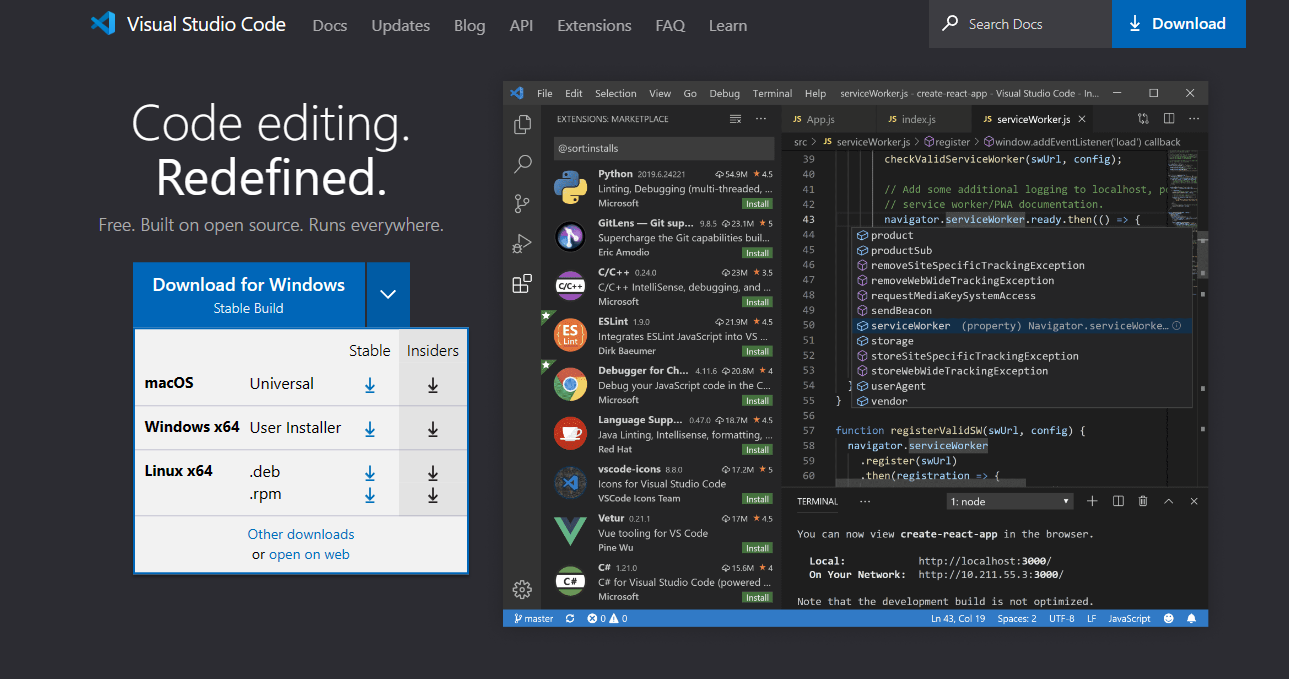Expand the dropdown arrow beside Download for Windows

[389, 294]
